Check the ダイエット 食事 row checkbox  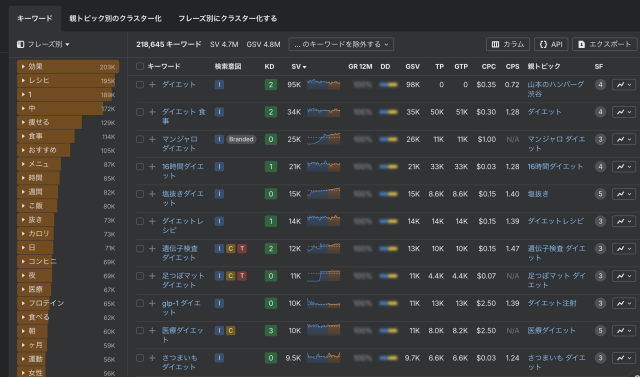[x=140, y=112]
